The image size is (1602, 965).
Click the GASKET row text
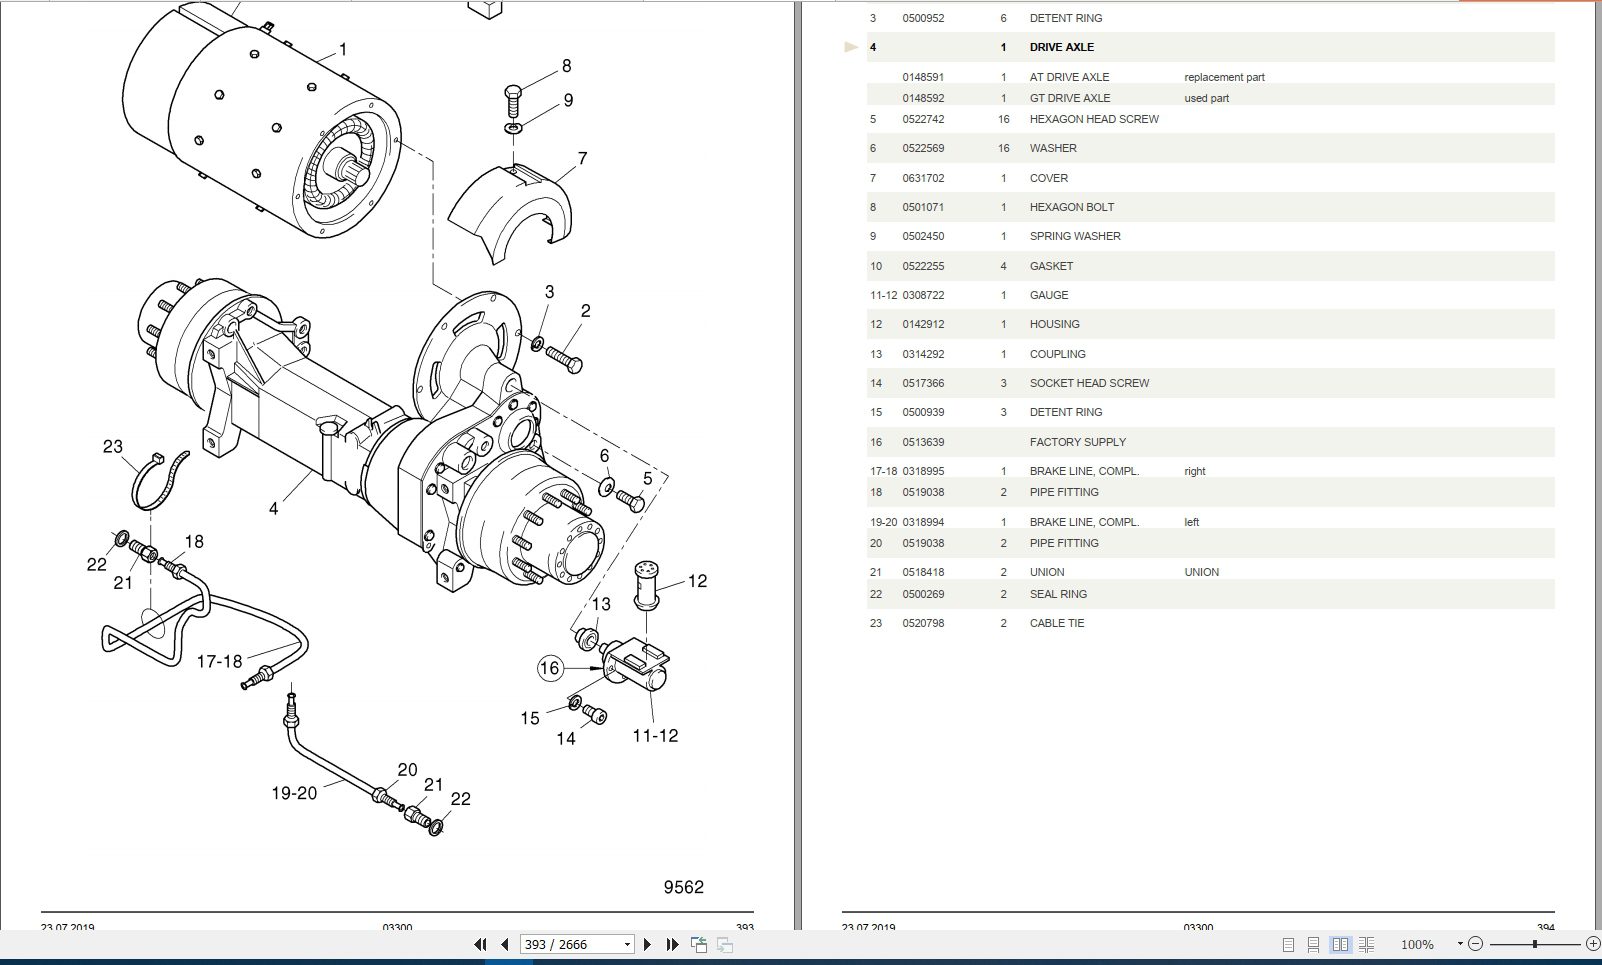[1051, 266]
